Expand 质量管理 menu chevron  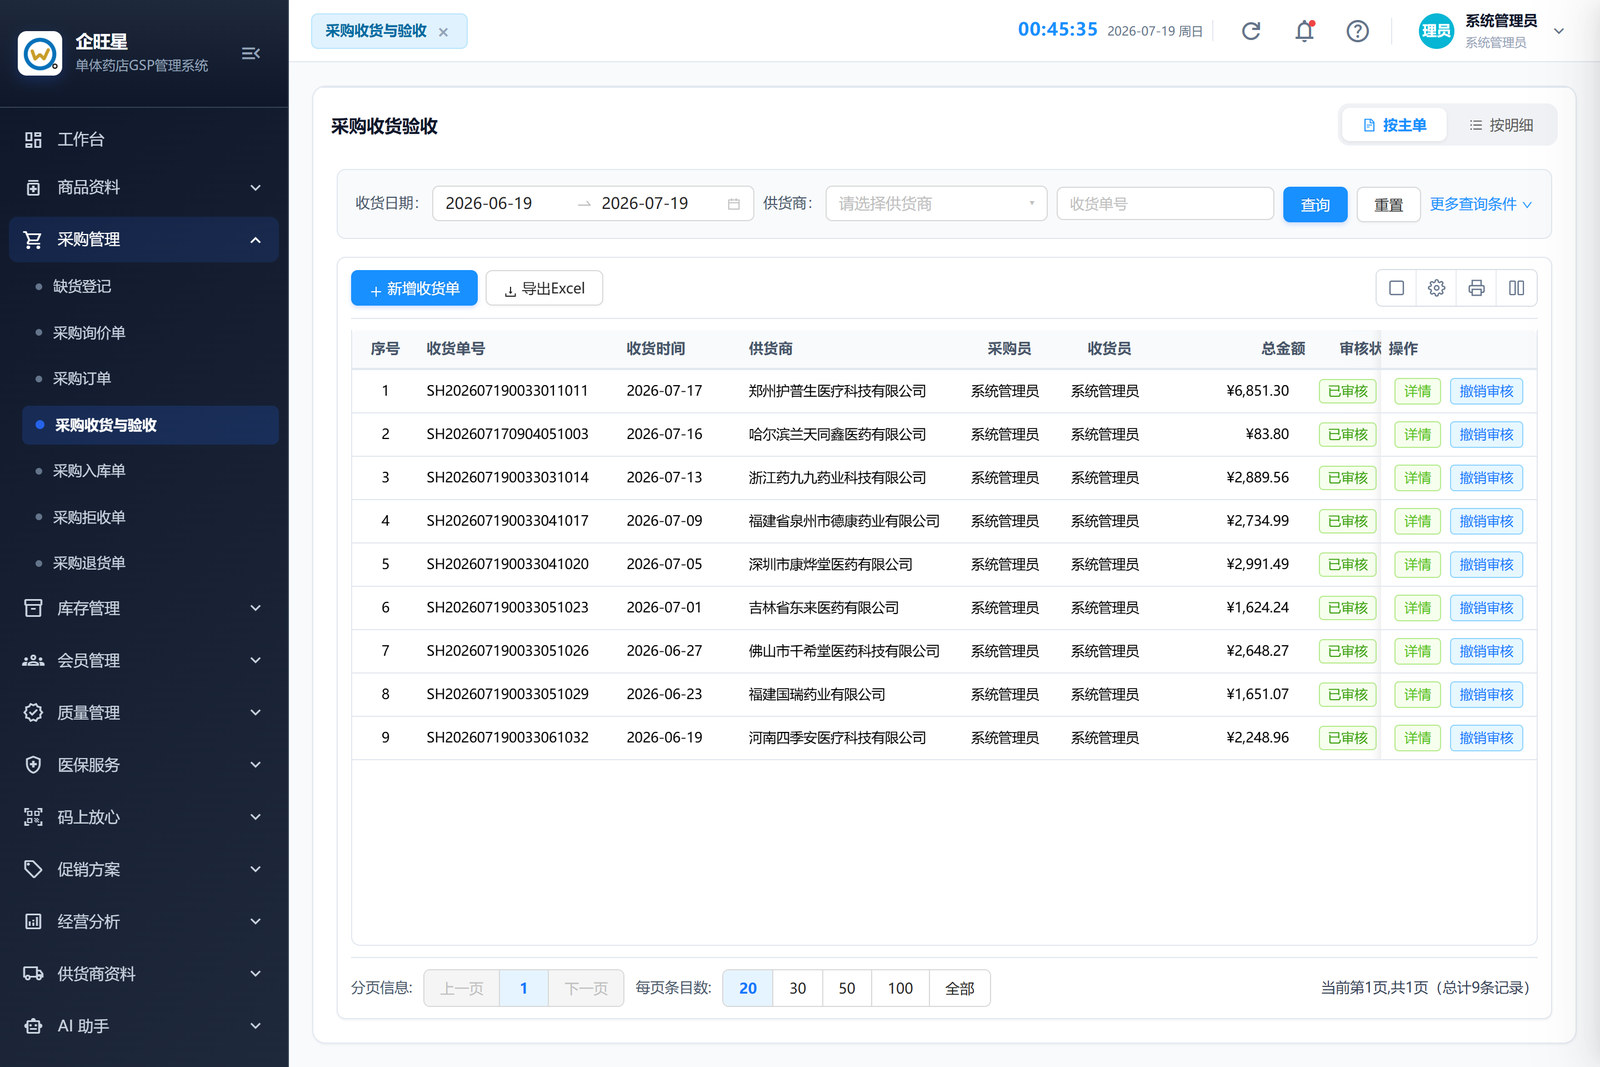(x=255, y=713)
